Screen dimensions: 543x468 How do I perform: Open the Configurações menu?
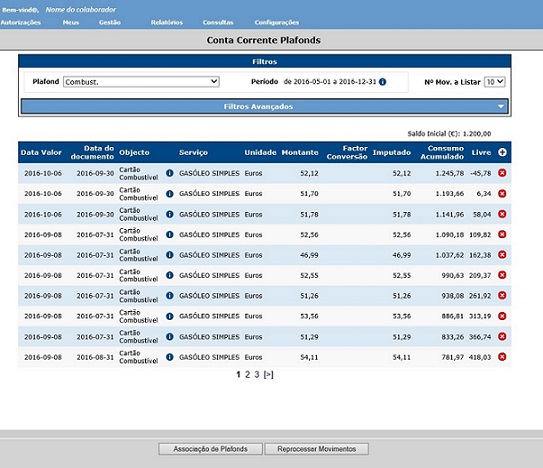pos(277,23)
